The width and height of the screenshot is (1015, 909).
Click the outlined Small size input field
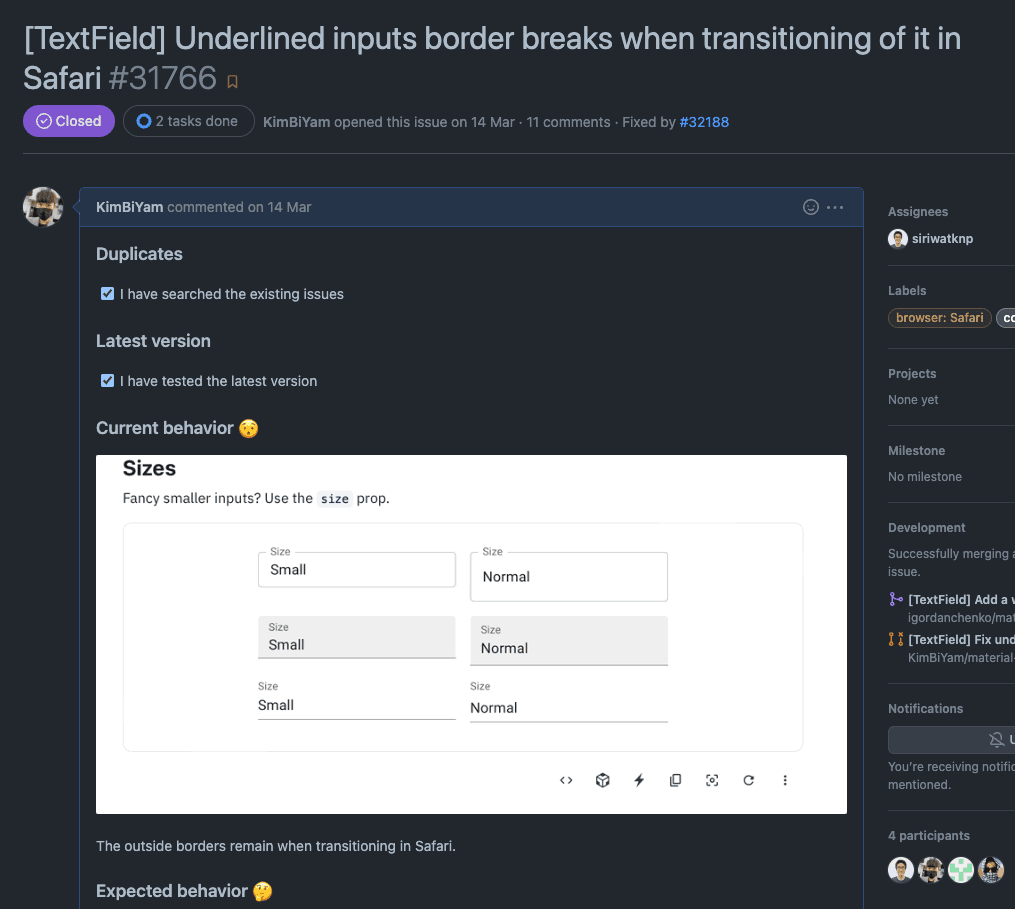point(356,570)
